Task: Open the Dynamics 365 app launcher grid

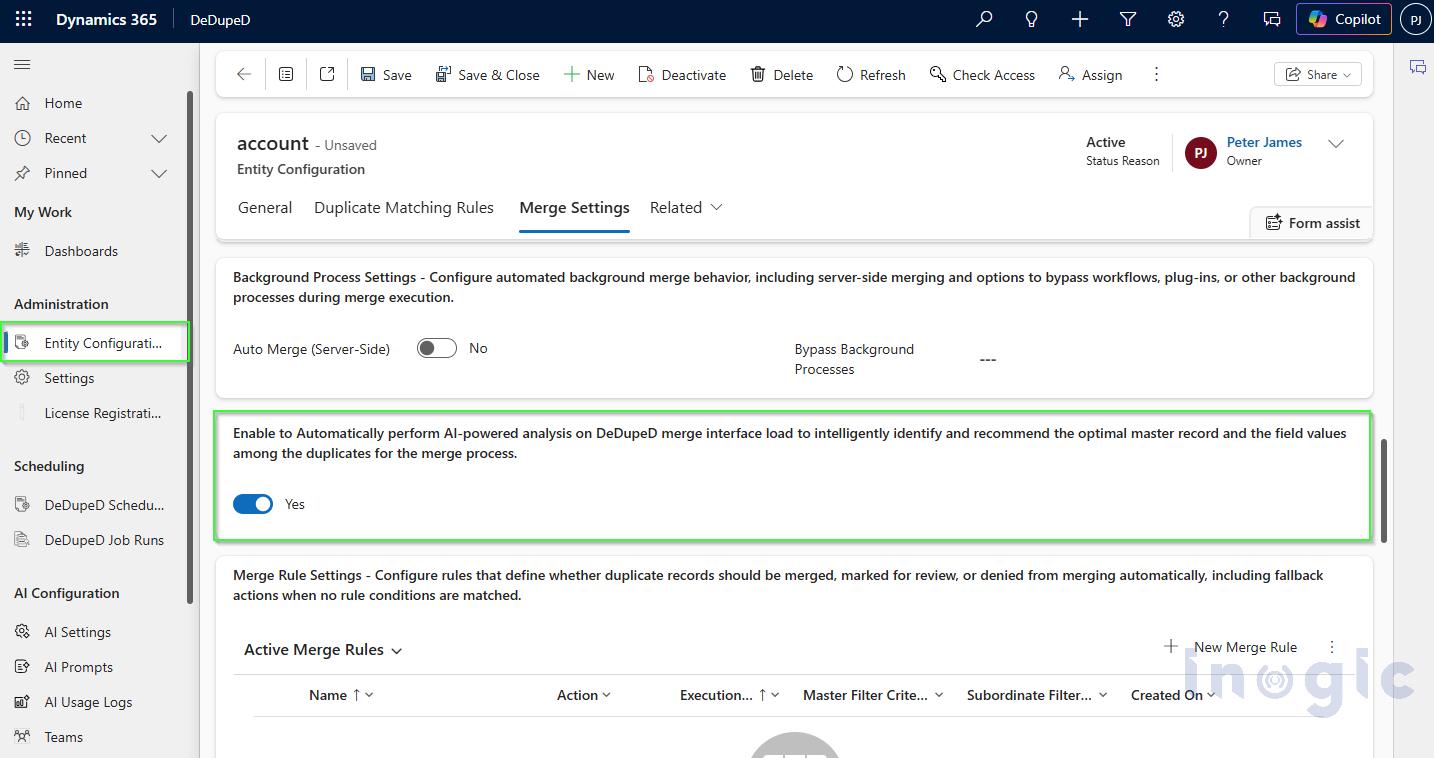Action: pos(23,19)
